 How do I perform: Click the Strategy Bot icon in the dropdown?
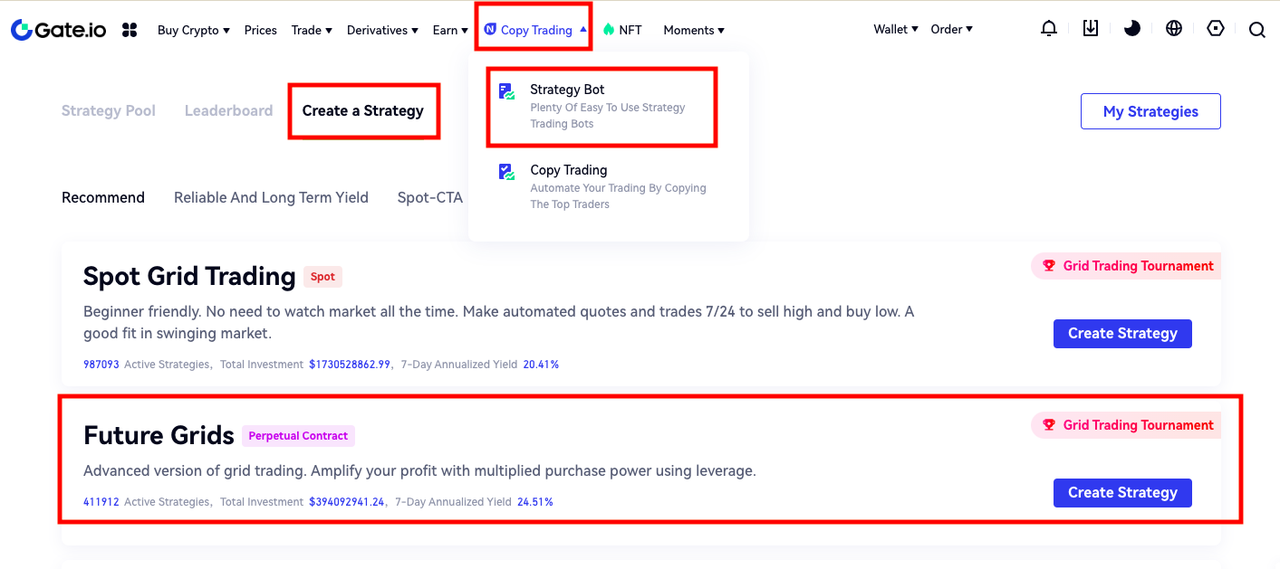click(507, 92)
